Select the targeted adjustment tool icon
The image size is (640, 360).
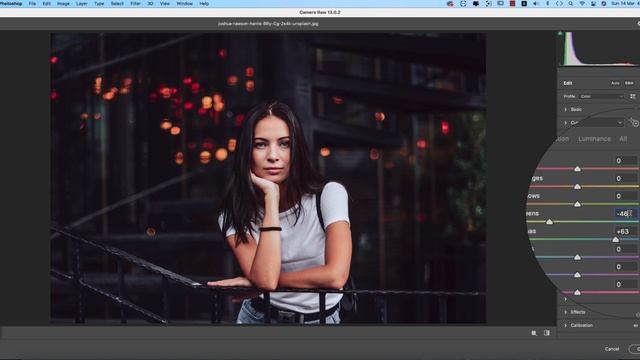[x=636, y=123]
